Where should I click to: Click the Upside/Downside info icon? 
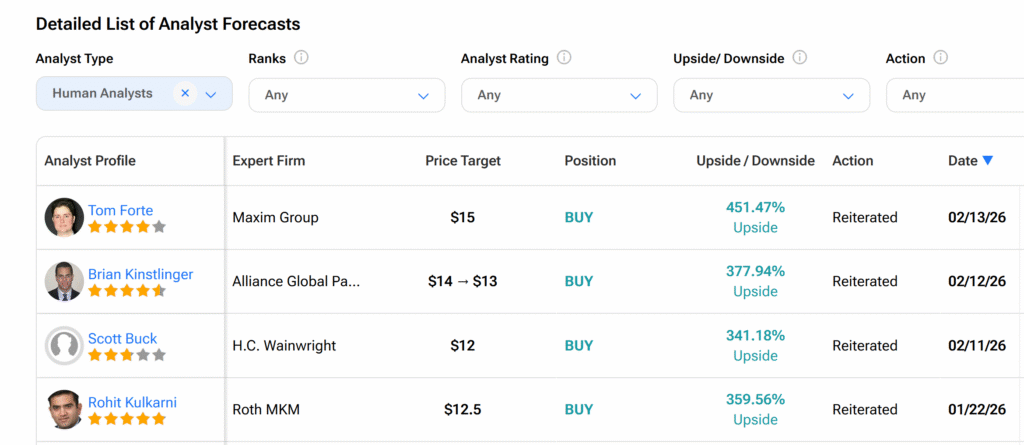pyautogui.click(x=800, y=58)
